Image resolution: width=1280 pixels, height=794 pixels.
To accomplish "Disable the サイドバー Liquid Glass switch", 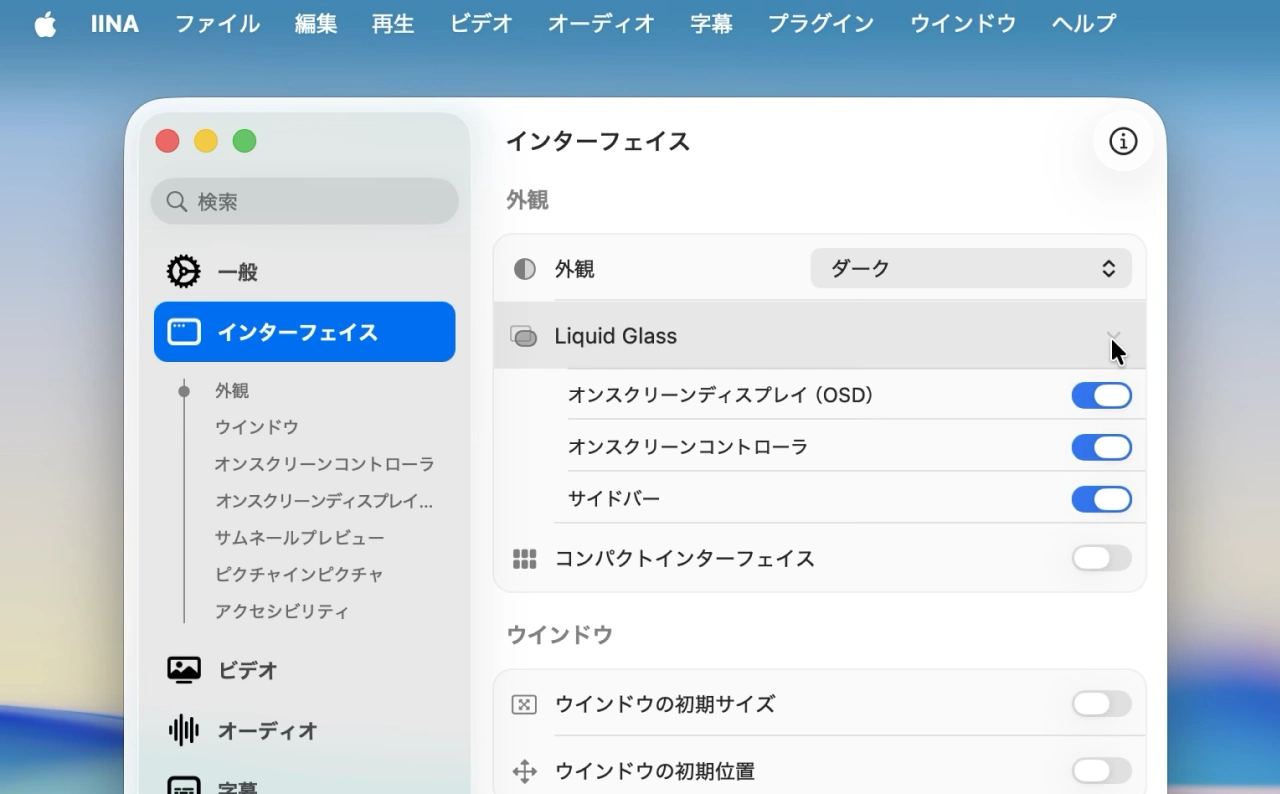I will coord(1102,499).
